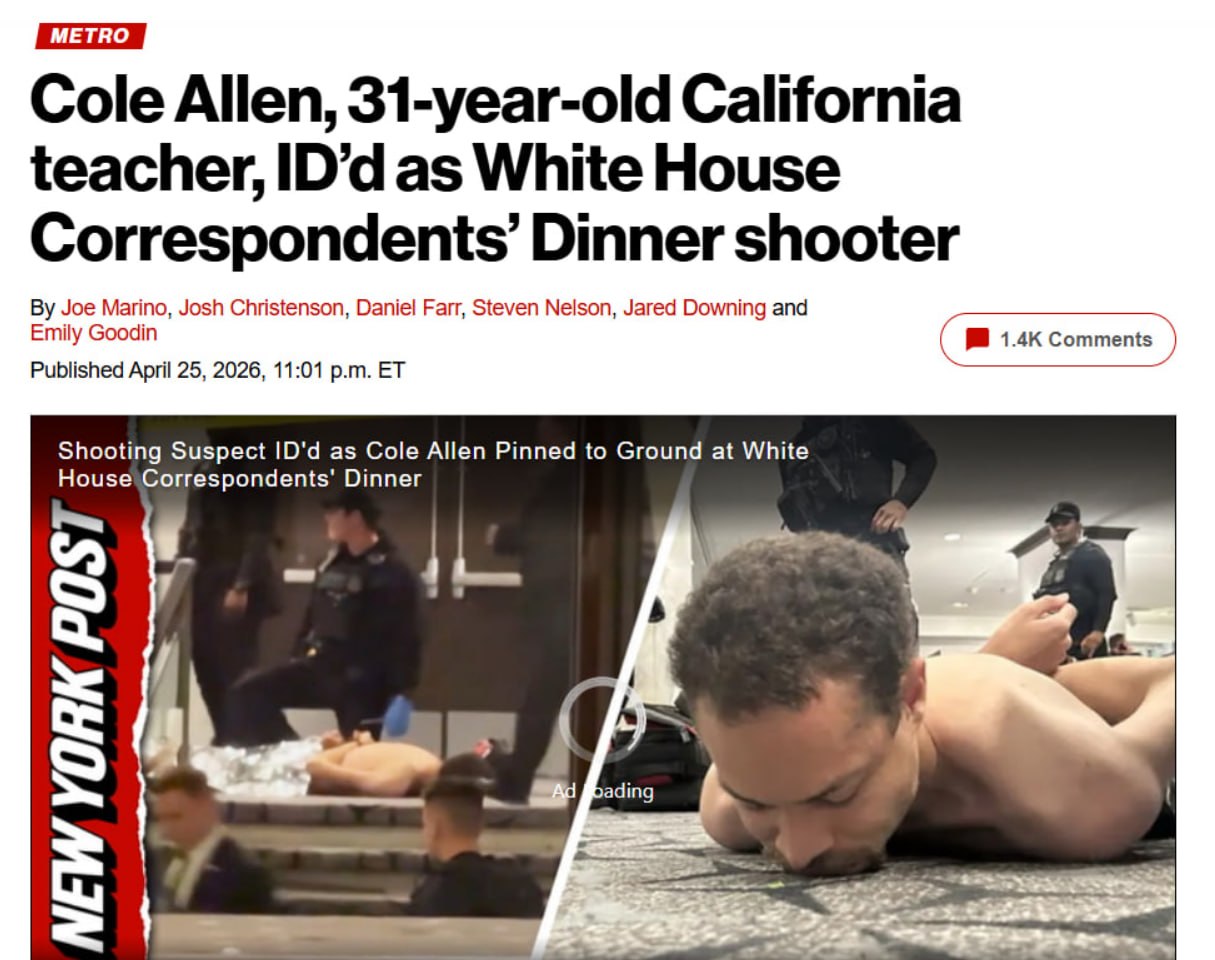Click the video title caption overlay
This screenshot has width=1215, height=960.
click(433, 464)
